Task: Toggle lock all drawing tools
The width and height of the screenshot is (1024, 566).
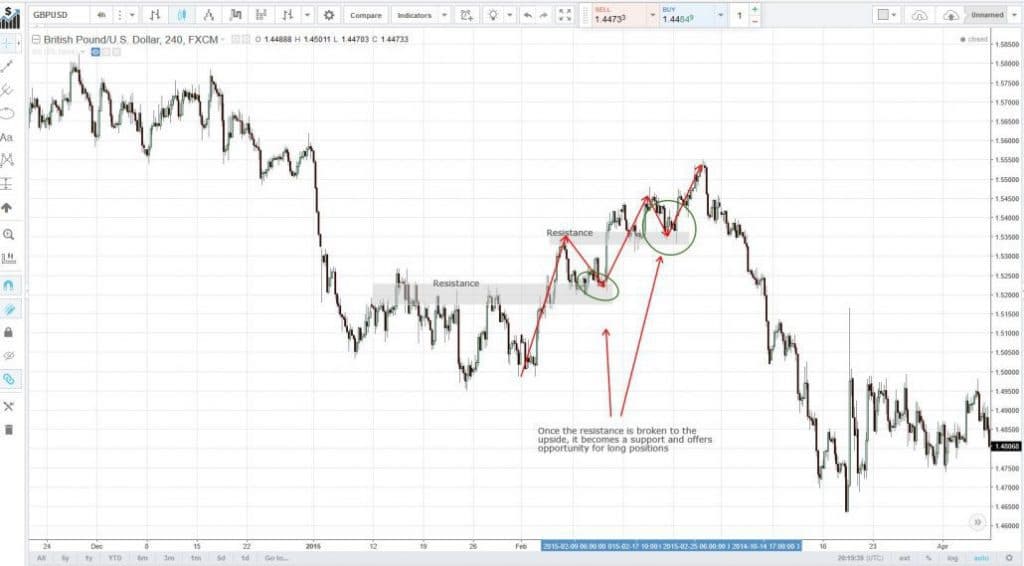Action: [8, 331]
